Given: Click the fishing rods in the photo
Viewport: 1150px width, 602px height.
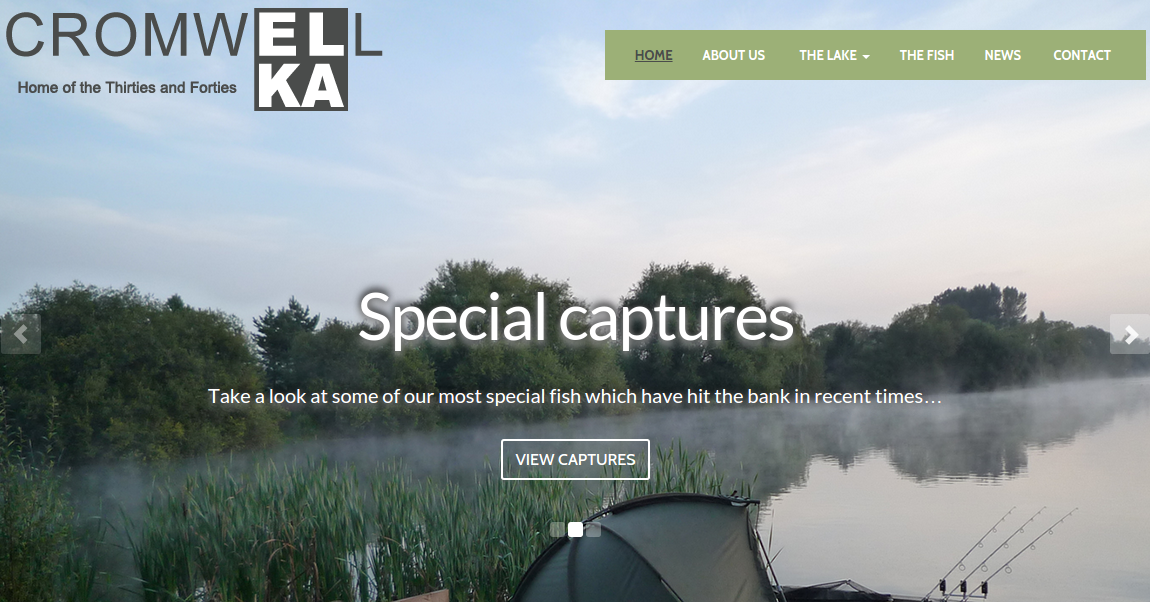Looking at the screenshot, I should (1001, 552).
